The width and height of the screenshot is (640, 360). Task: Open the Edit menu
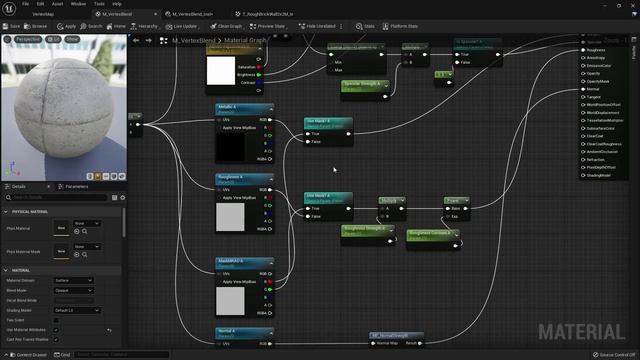[40, 4]
